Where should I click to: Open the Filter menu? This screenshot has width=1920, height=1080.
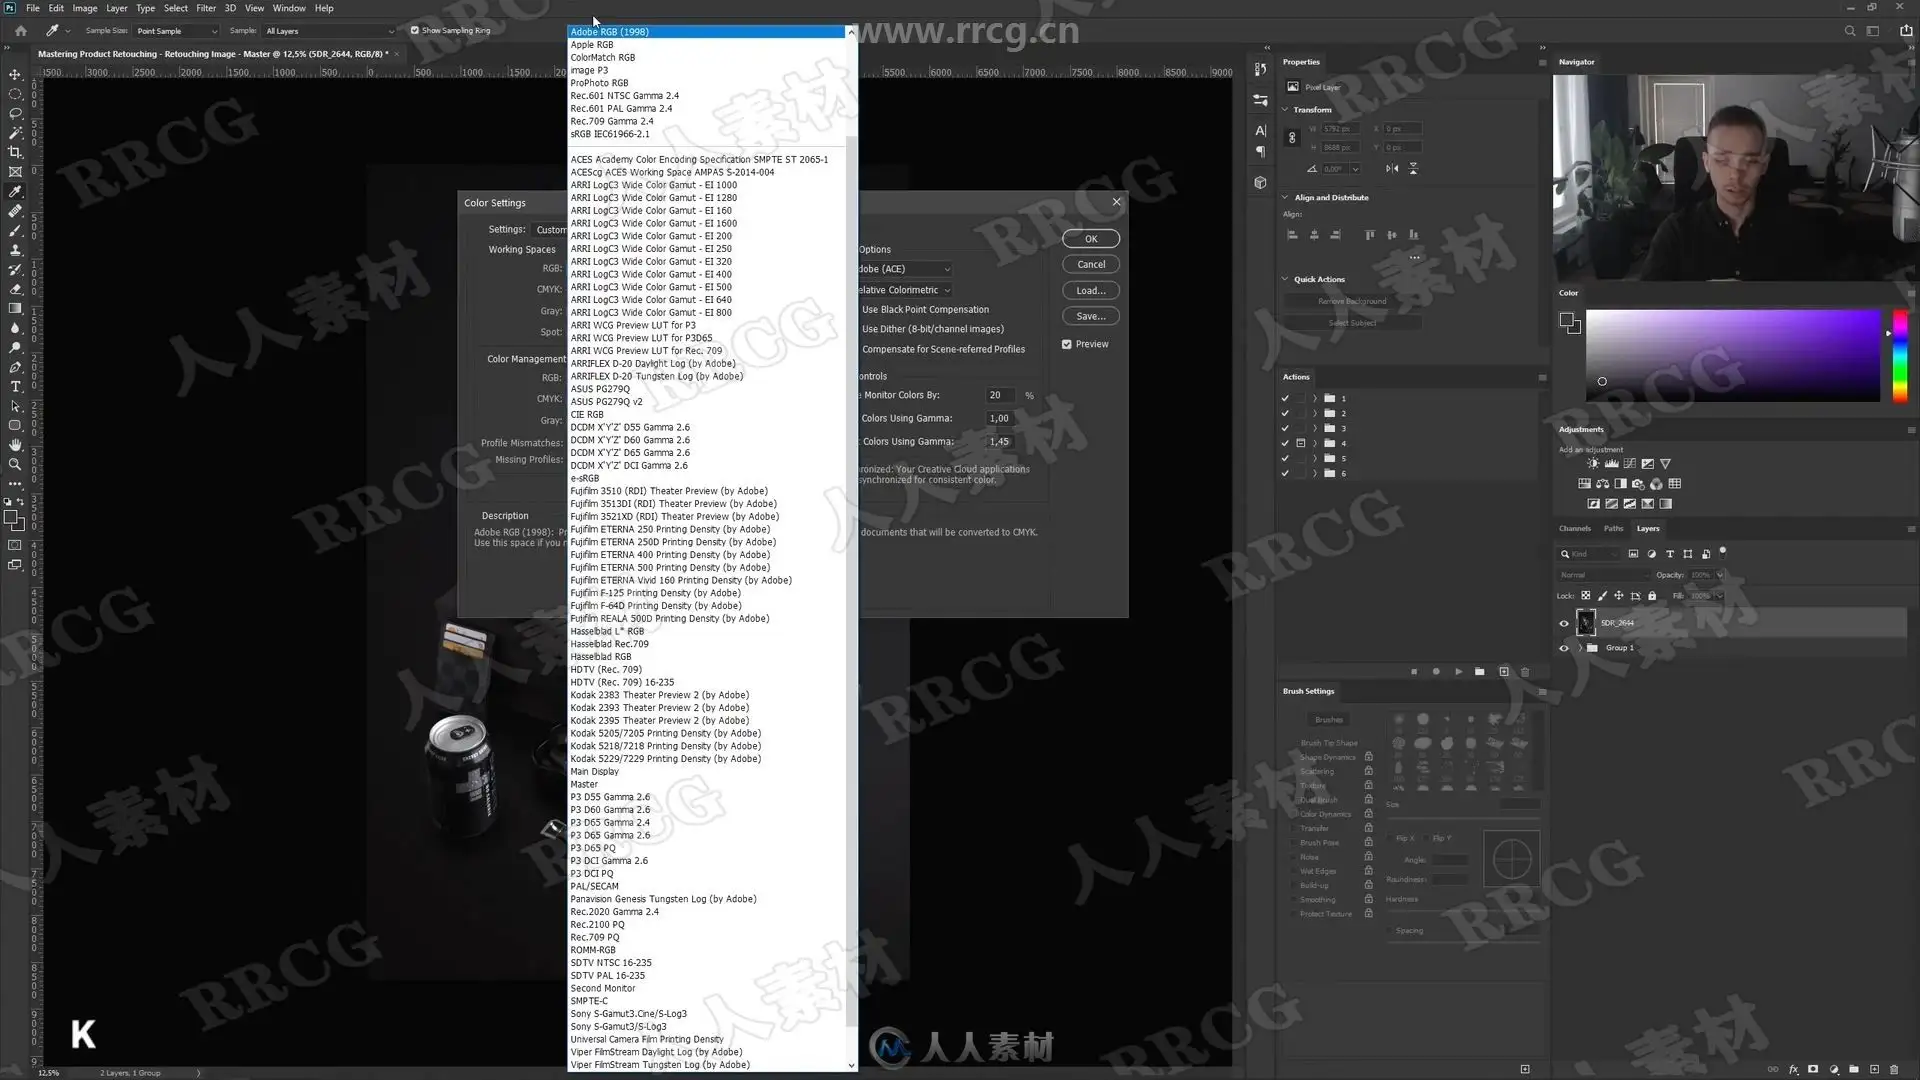tap(206, 8)
